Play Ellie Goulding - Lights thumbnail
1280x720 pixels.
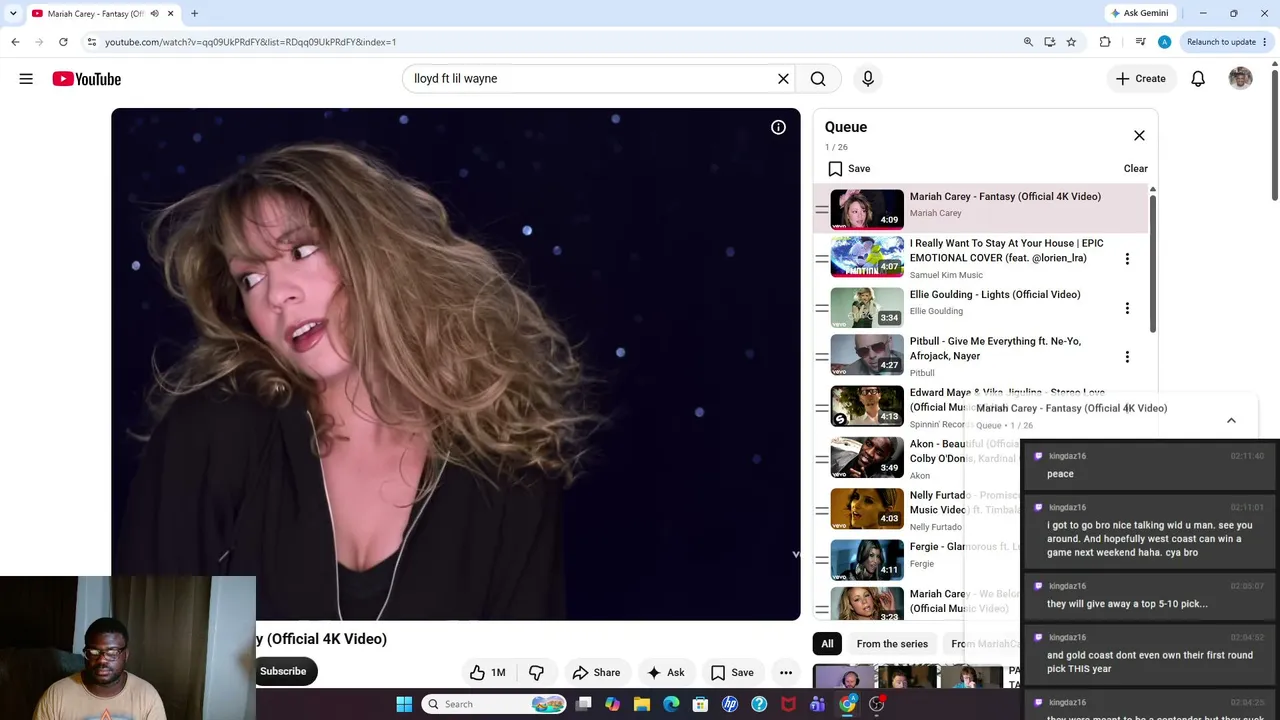(x=867, y=308)
